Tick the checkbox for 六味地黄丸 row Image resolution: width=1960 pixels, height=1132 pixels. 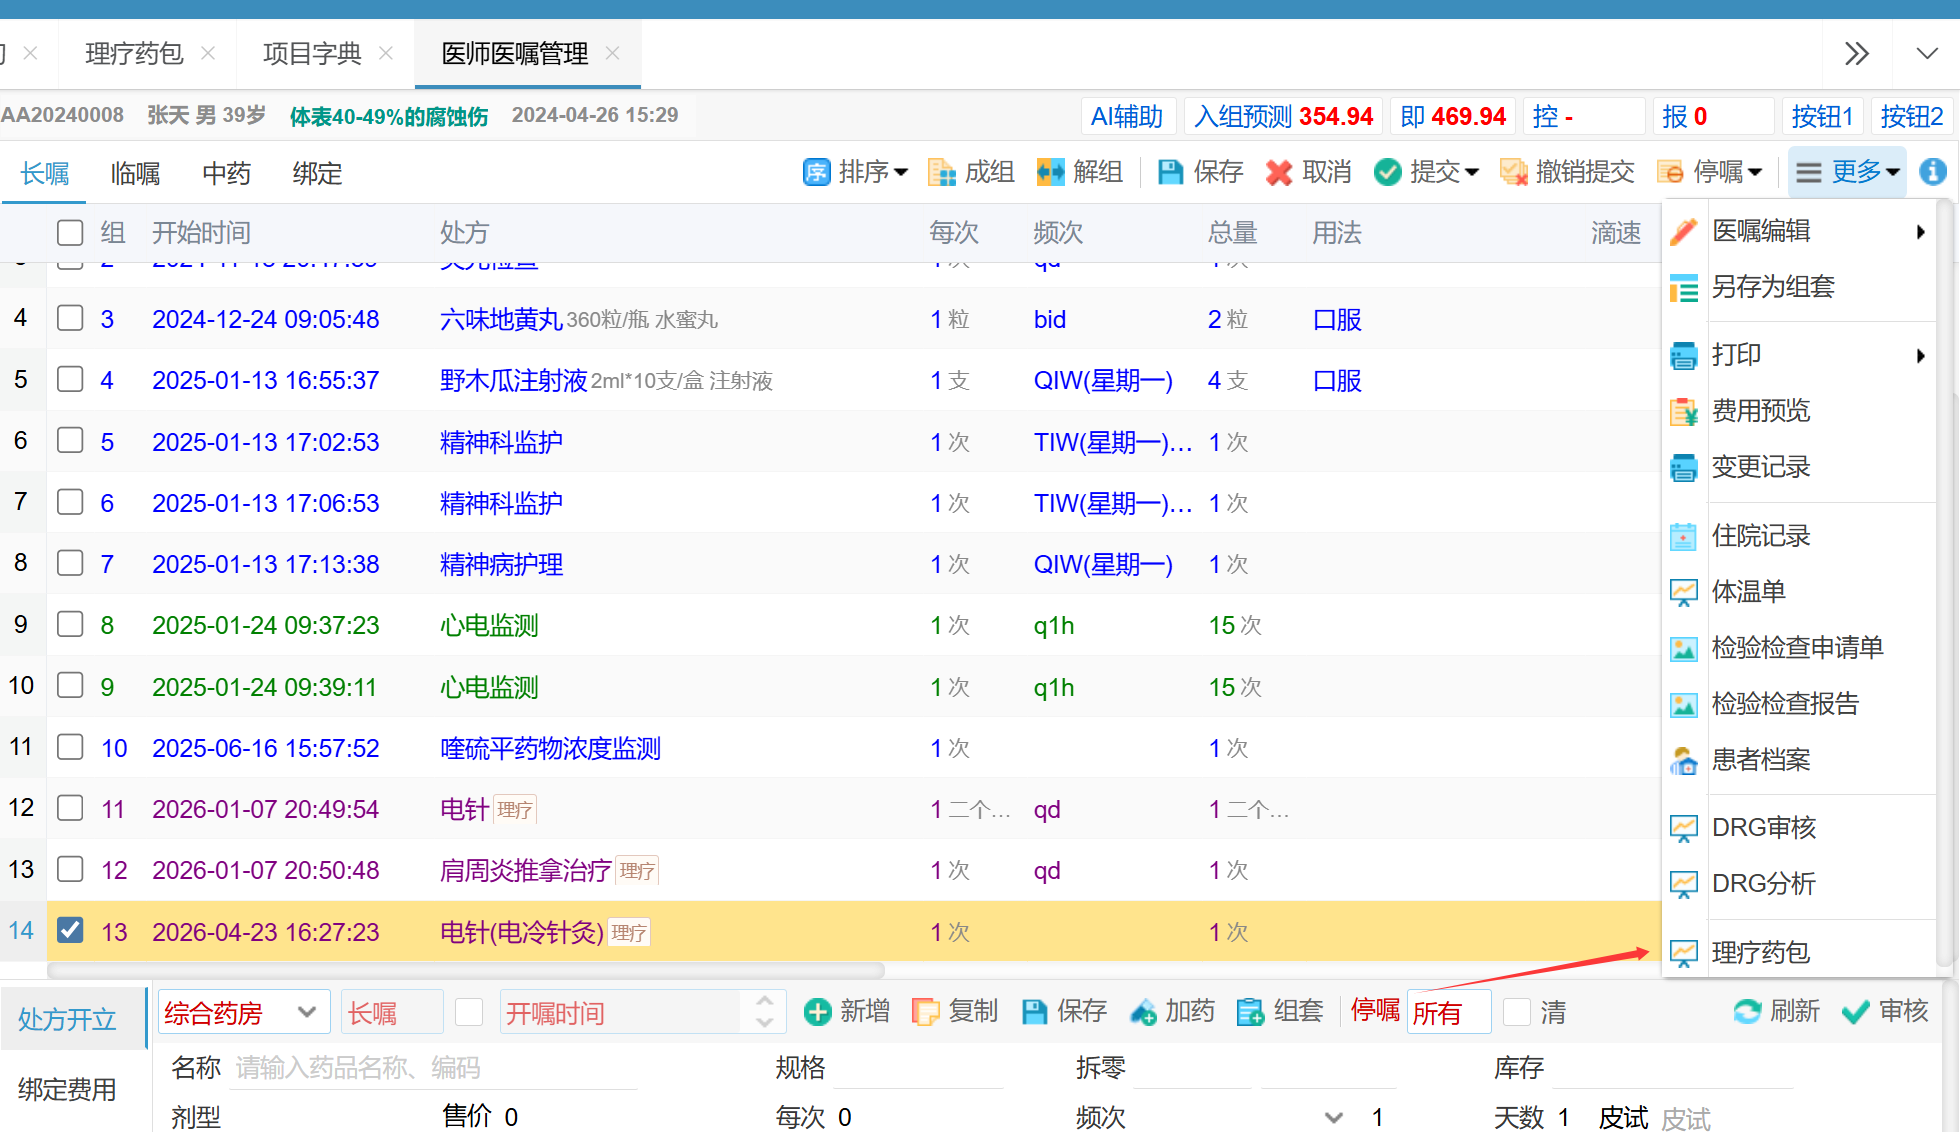pyautogui.click(x=70, y=319)
